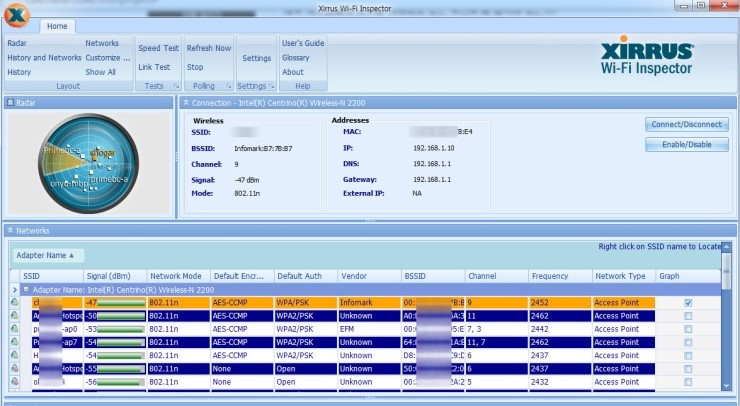The width and height of the screenshot is (740, 406).
Task: Sort by the Frequency column header
Action: (x=560, y=276)
